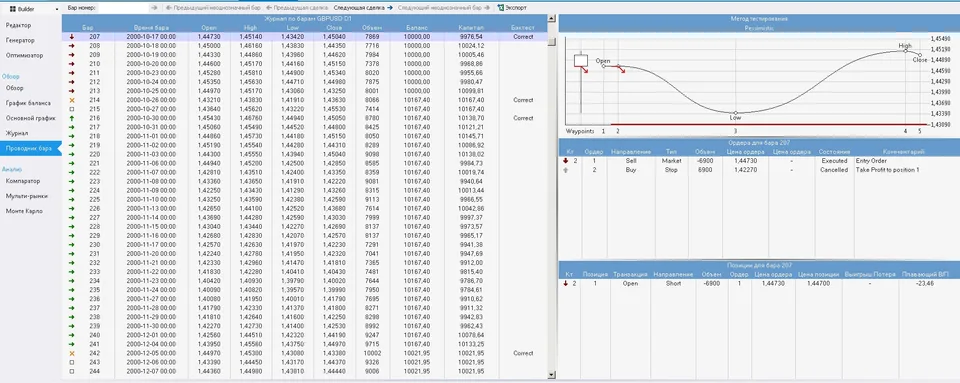Open Основной график in the sidebar
The width and height of the screenshot is (960, 383).
click(30, 118)
